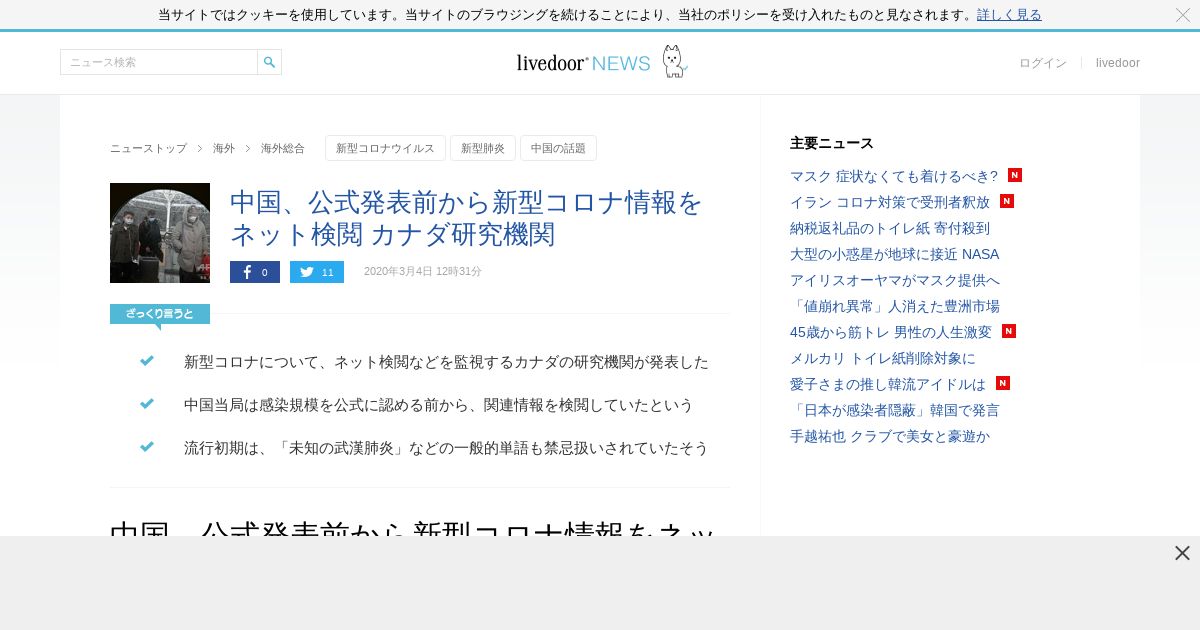
Task: Open イラン コロナ対策で受刑者釈放 headline
Action: pos(890,202)
